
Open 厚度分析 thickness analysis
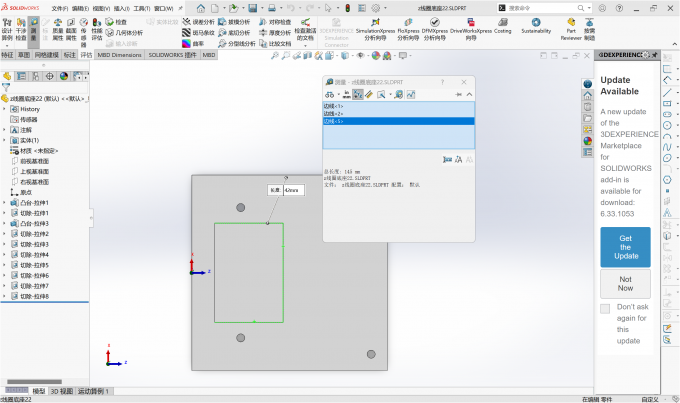click(x=275, y=33)
